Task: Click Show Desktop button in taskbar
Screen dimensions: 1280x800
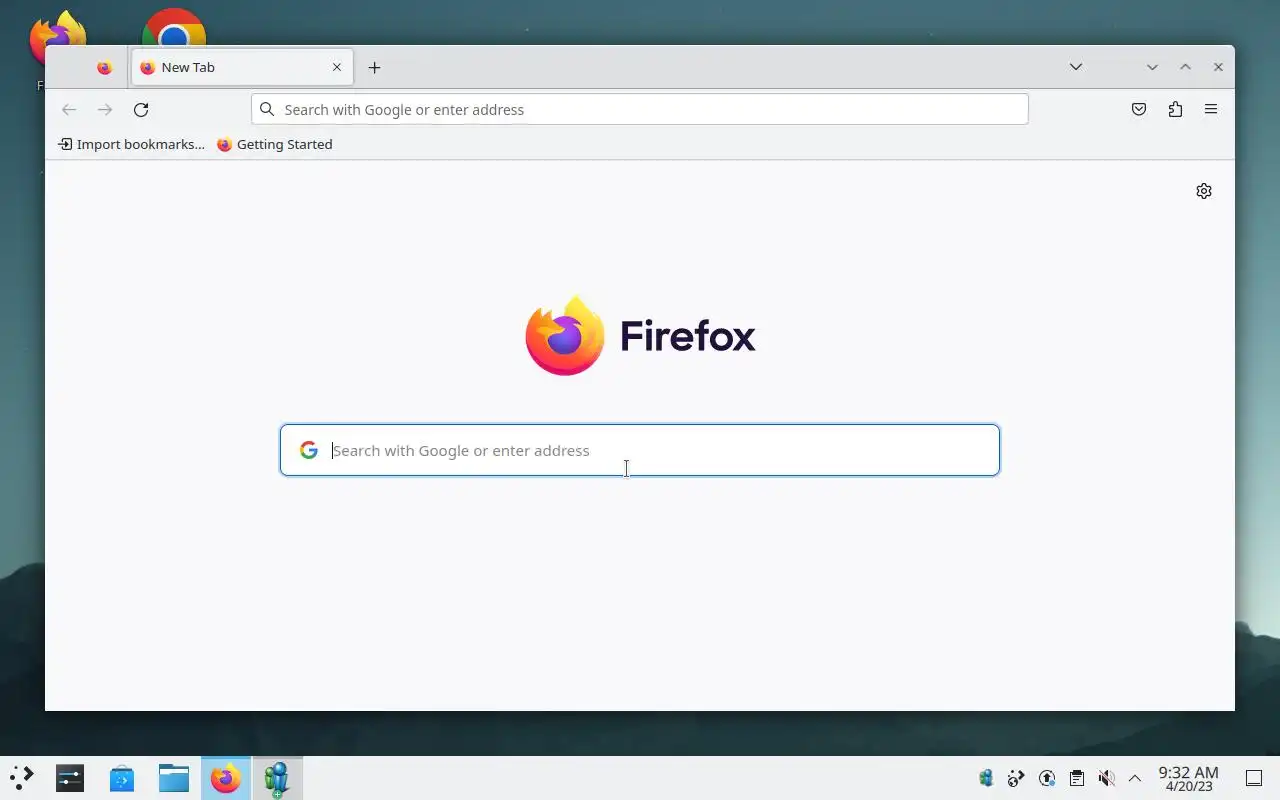Action: click(x=1254, y=778)
